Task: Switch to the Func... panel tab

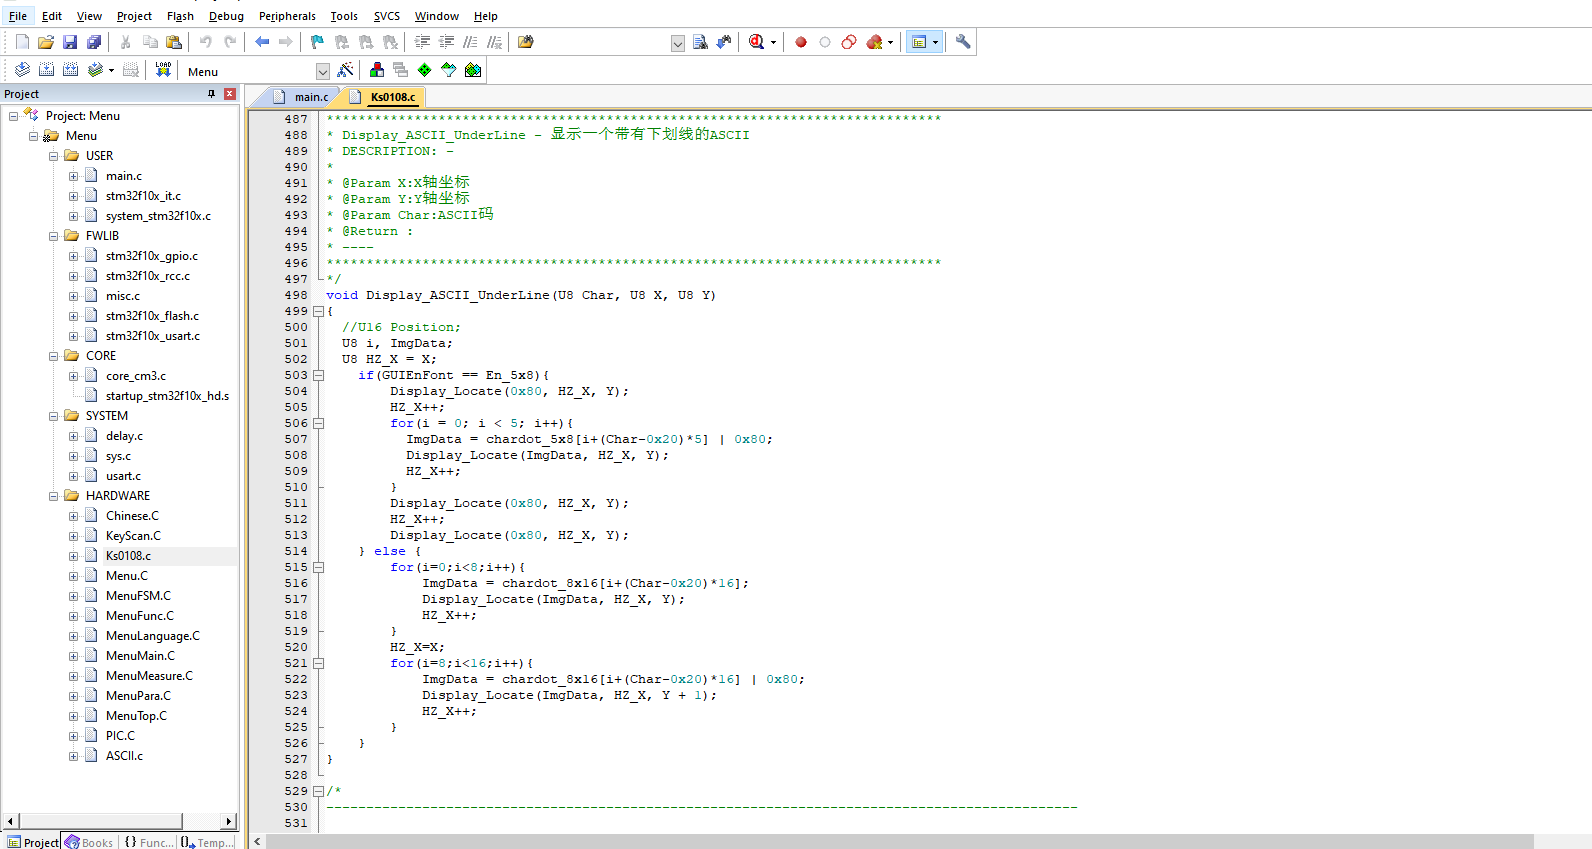Action: 148,842
